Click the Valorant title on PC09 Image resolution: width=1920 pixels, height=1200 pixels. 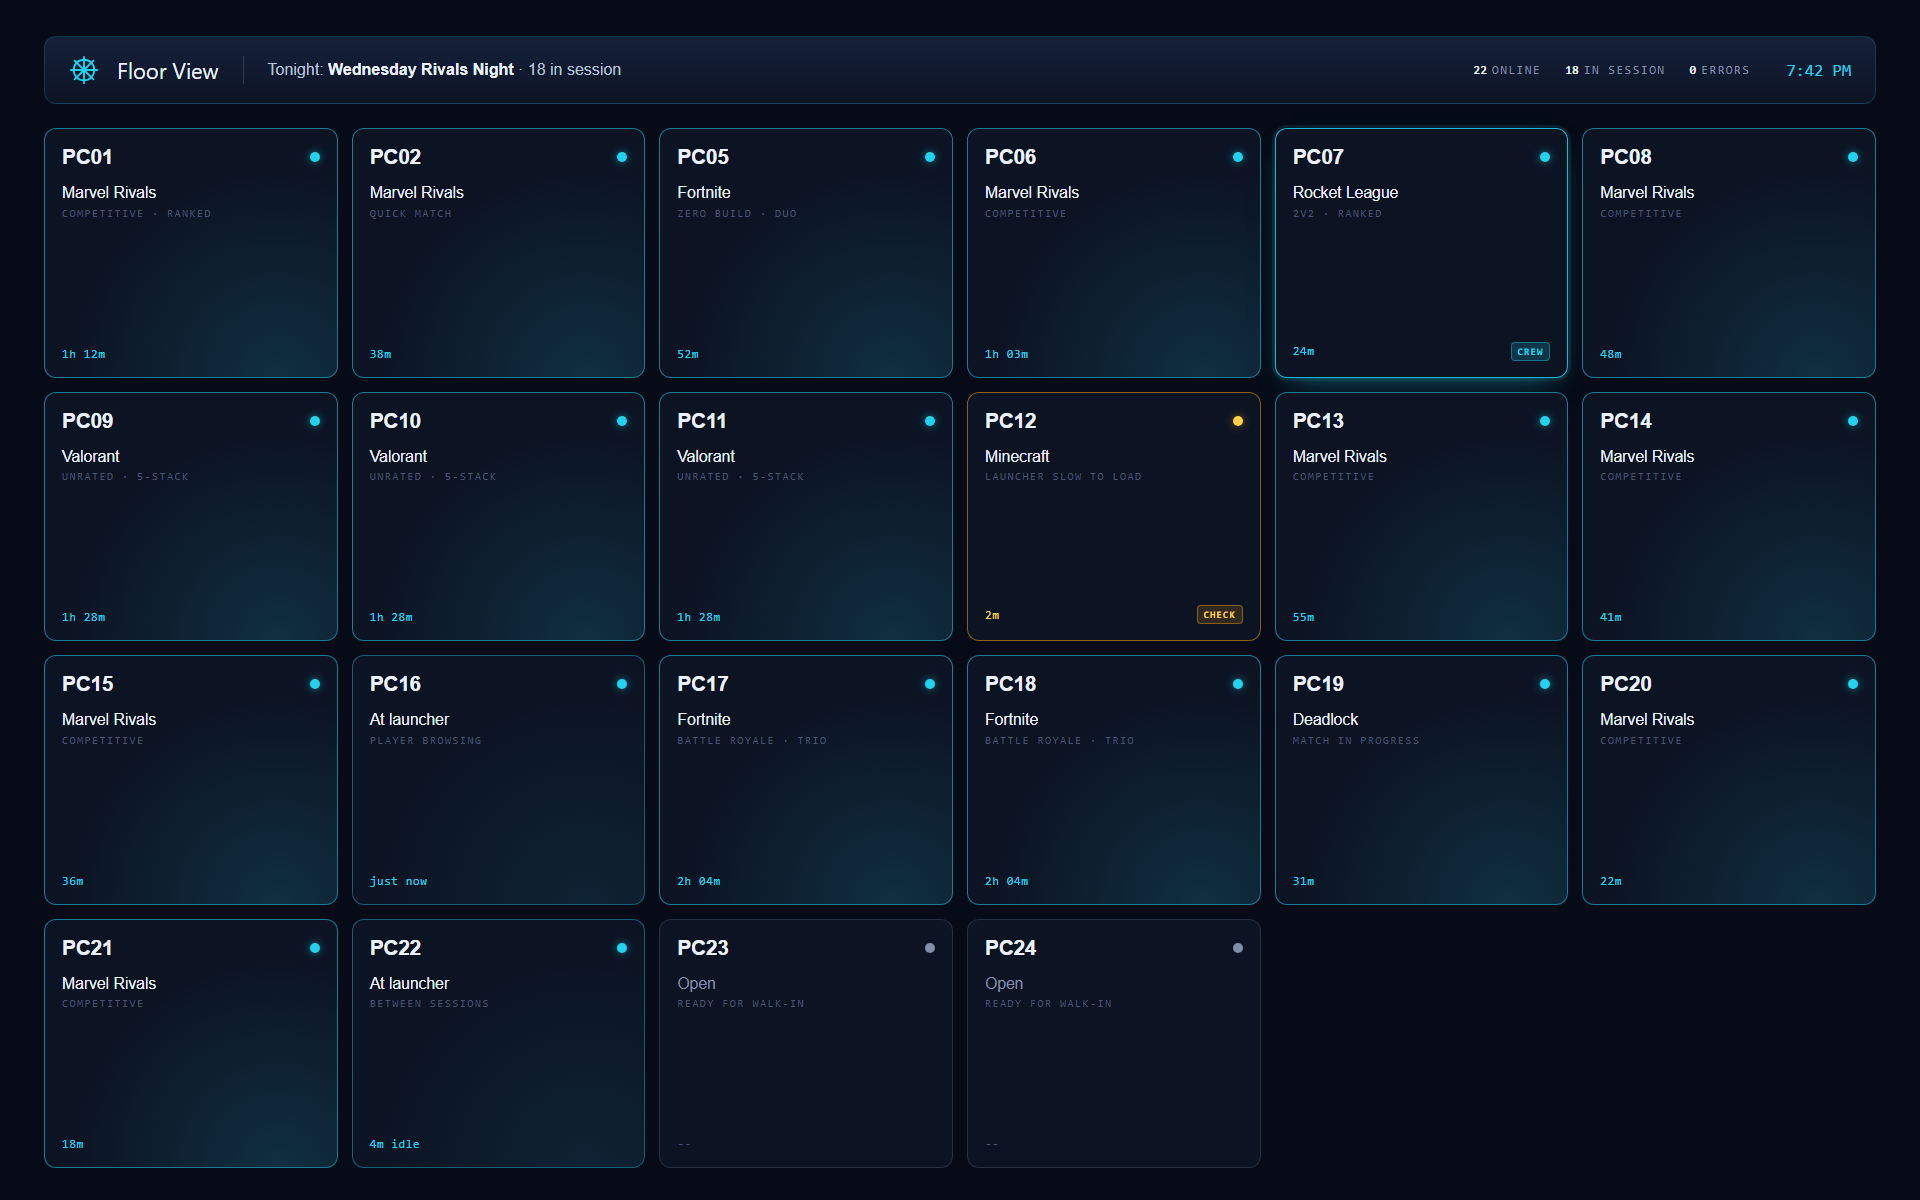tap(90, 456)
